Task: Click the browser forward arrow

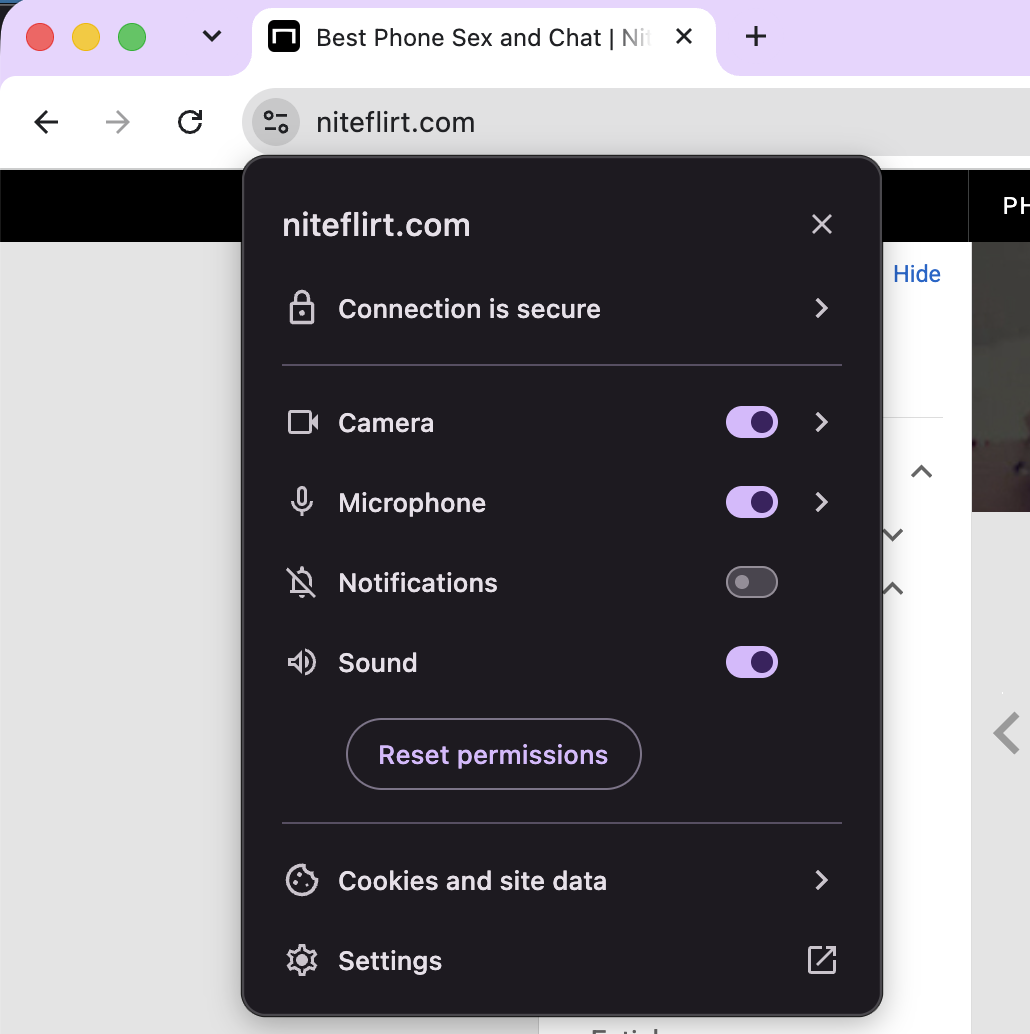Action: pos(118,122)
